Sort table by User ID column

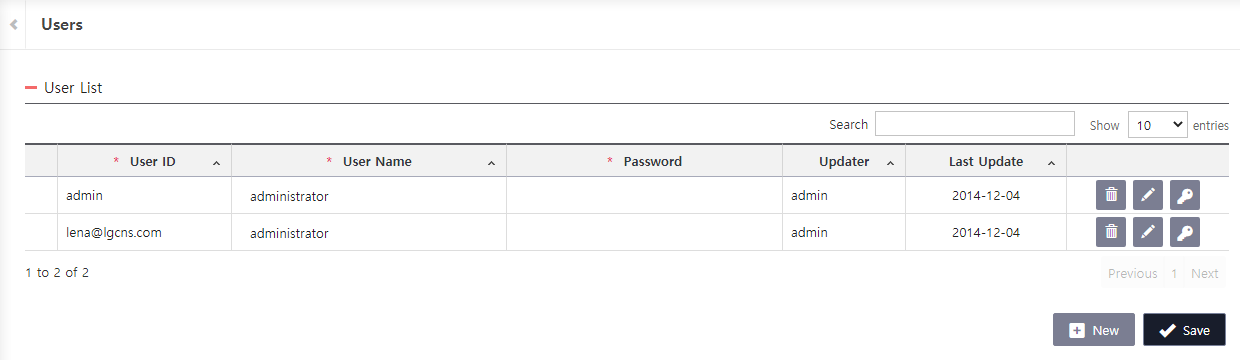[x=144, y=162]
